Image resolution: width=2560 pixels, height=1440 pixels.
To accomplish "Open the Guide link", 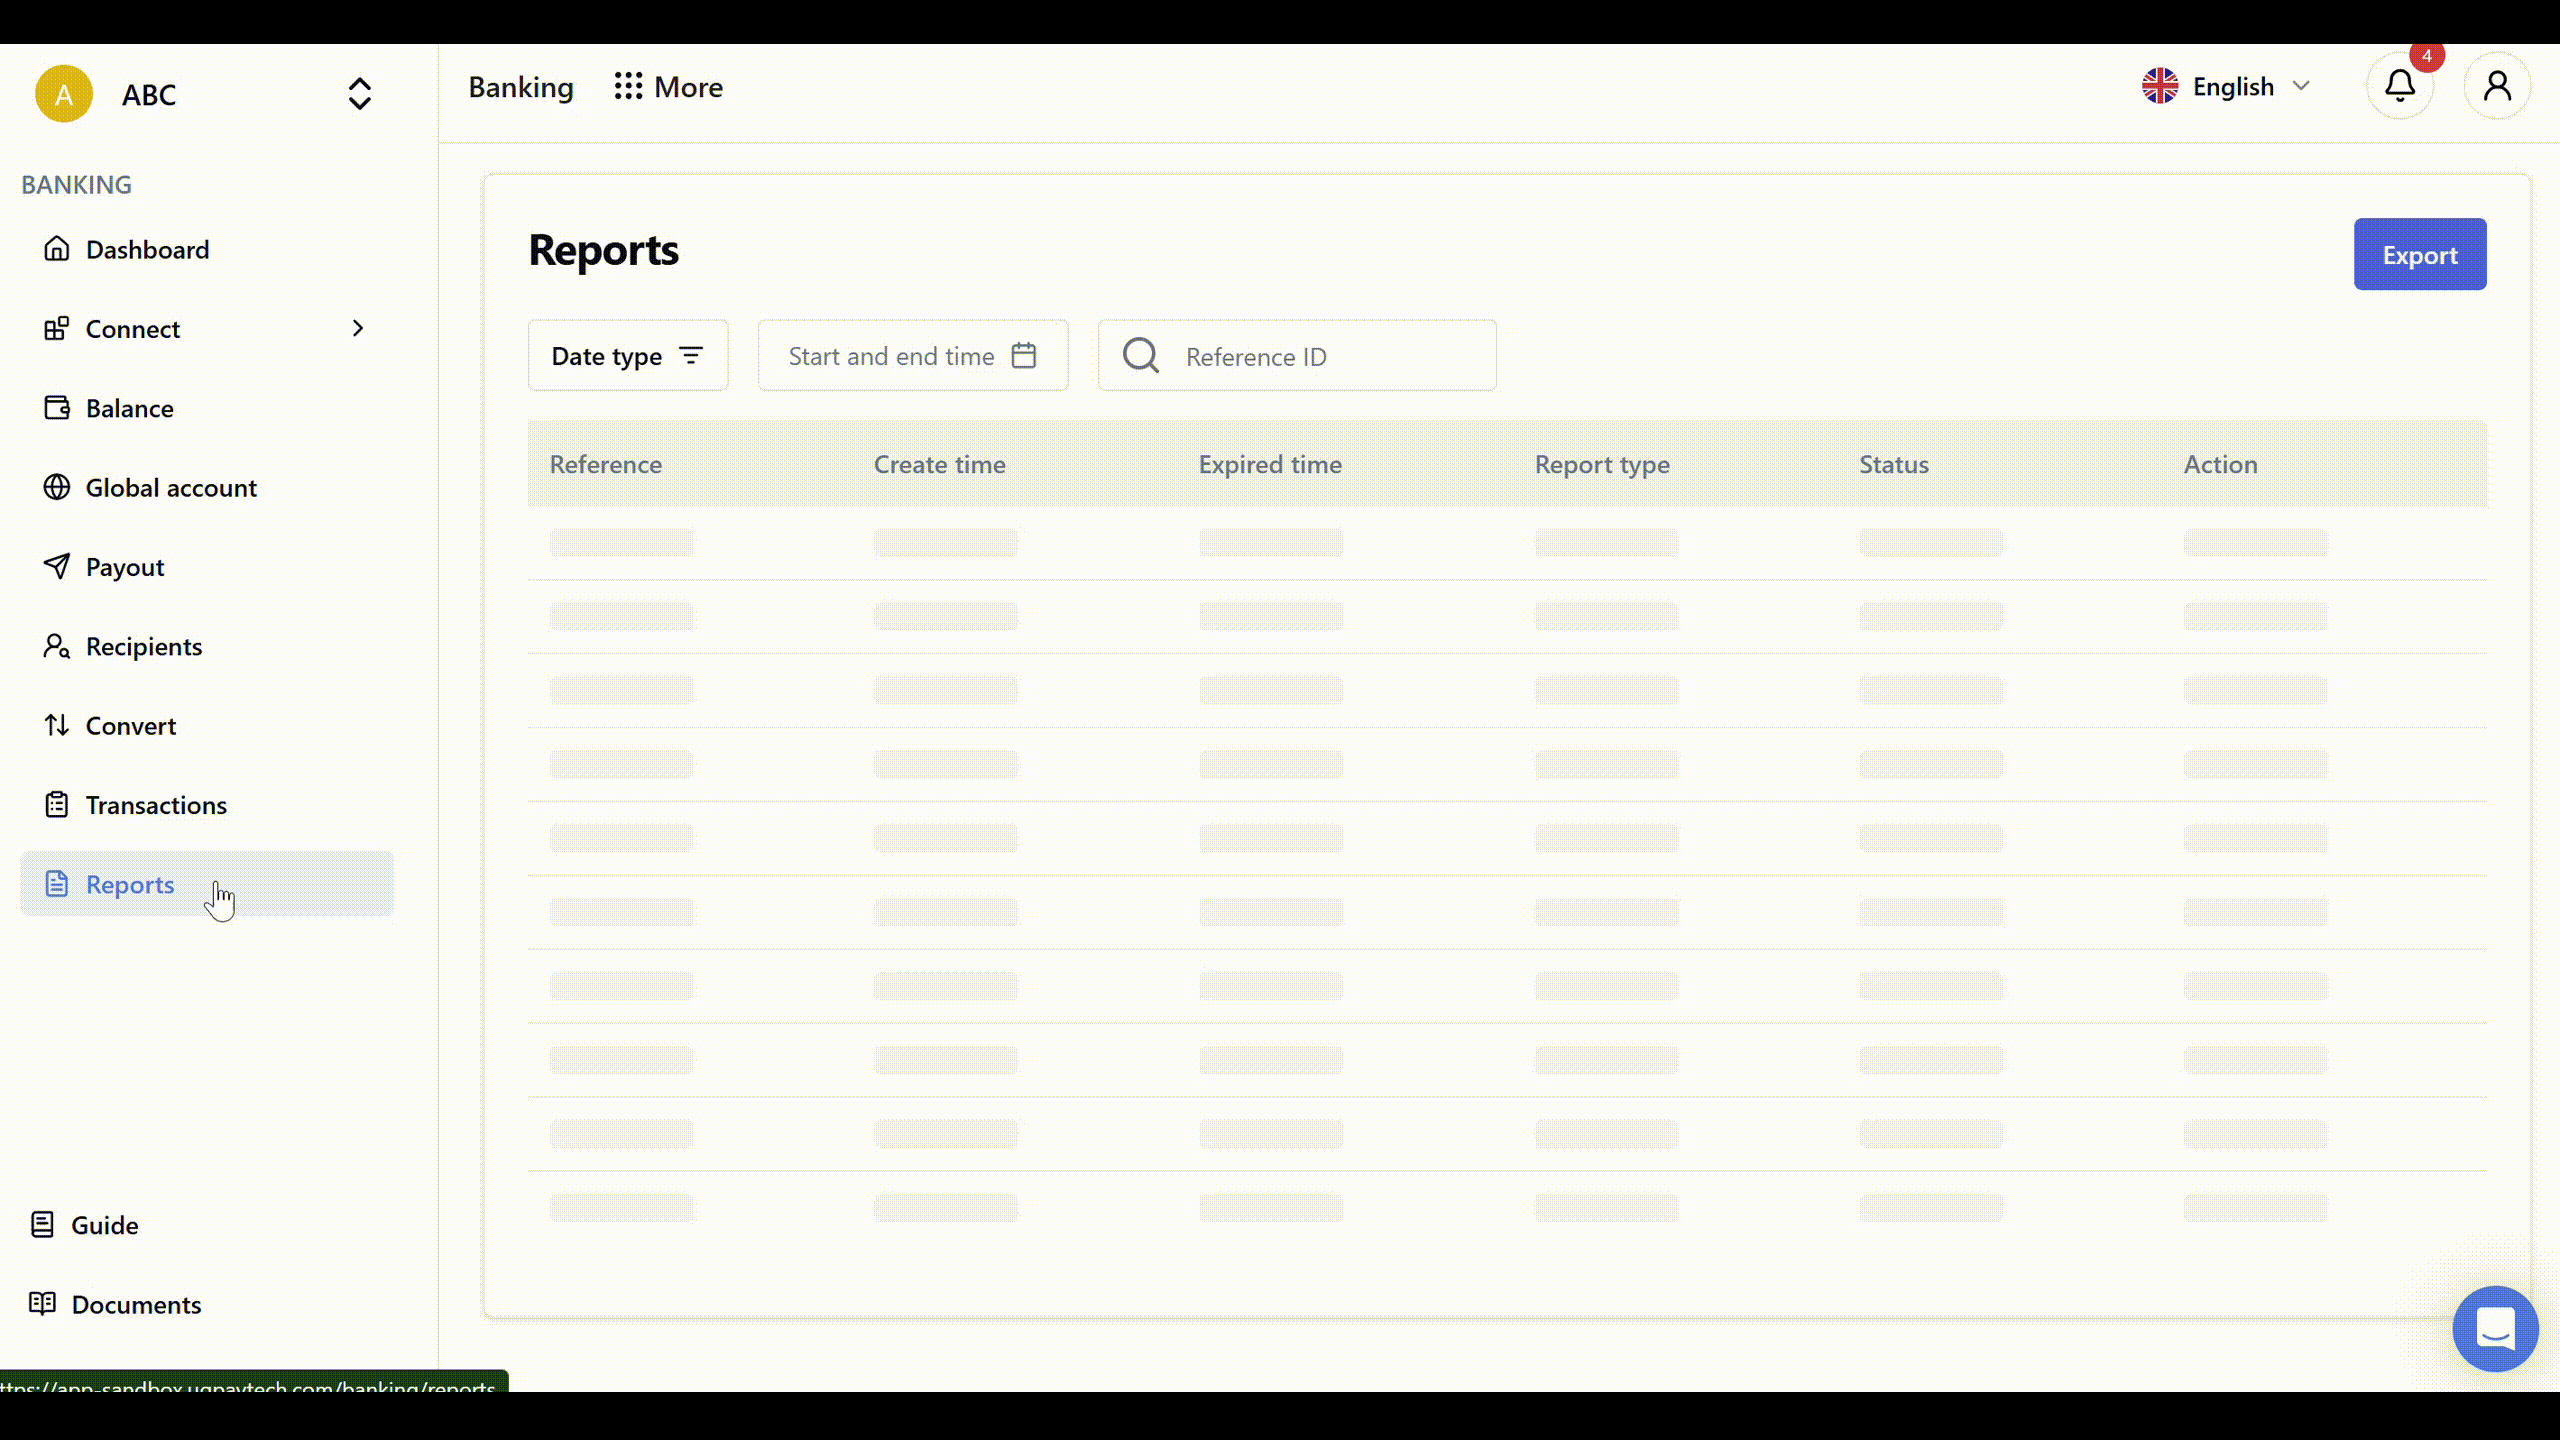I will coord(104,1225).
